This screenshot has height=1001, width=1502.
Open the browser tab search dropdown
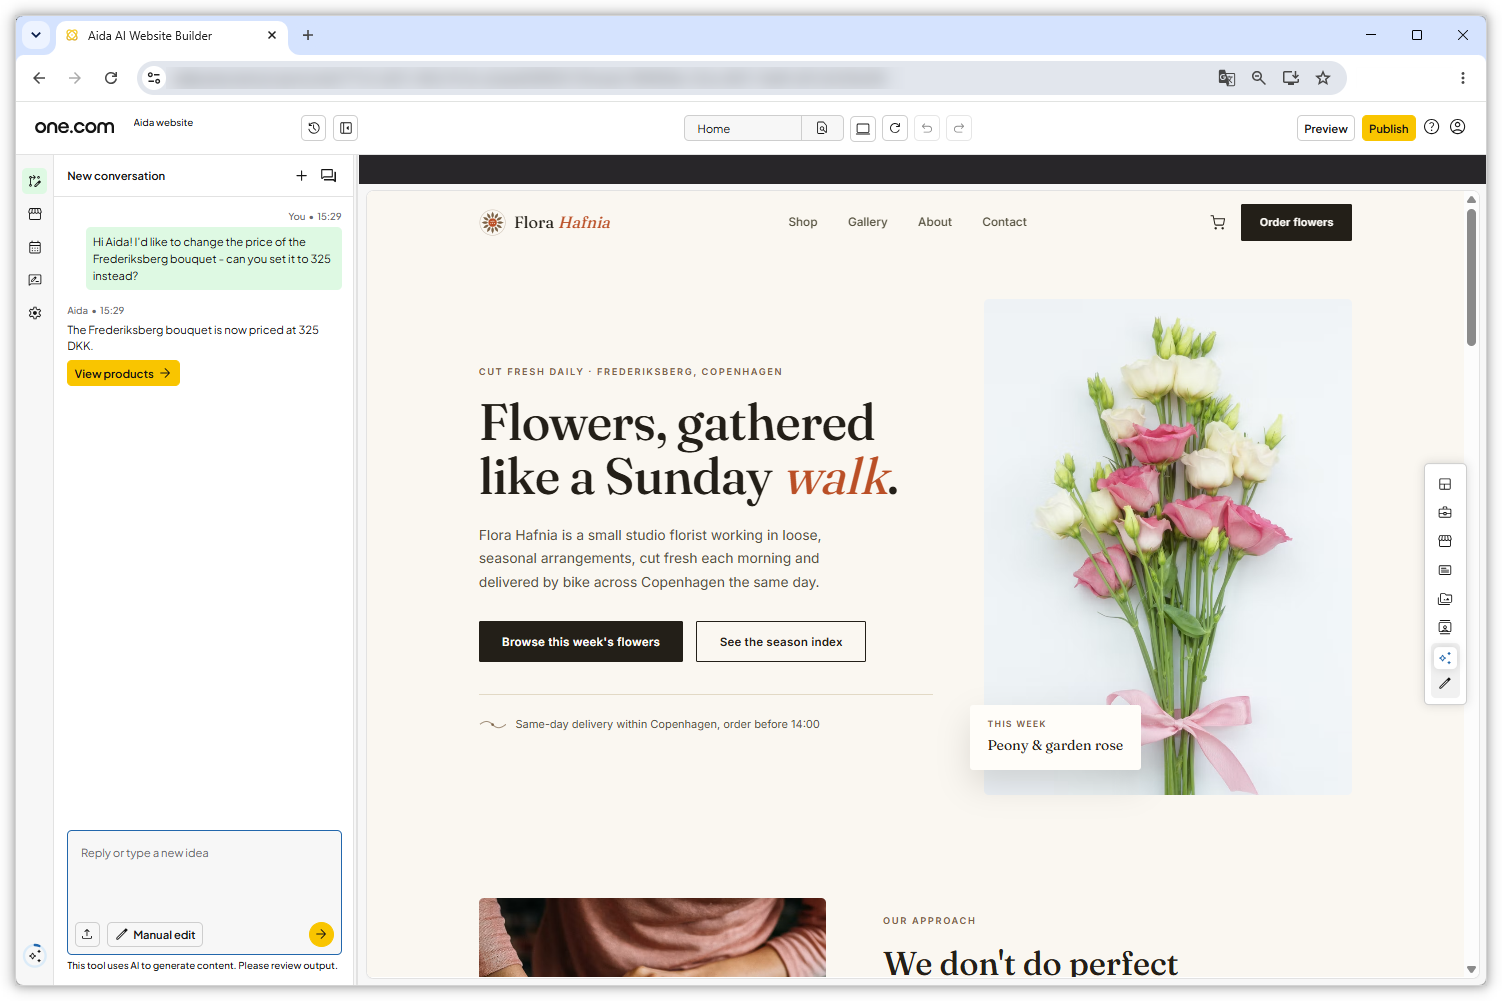36,35
